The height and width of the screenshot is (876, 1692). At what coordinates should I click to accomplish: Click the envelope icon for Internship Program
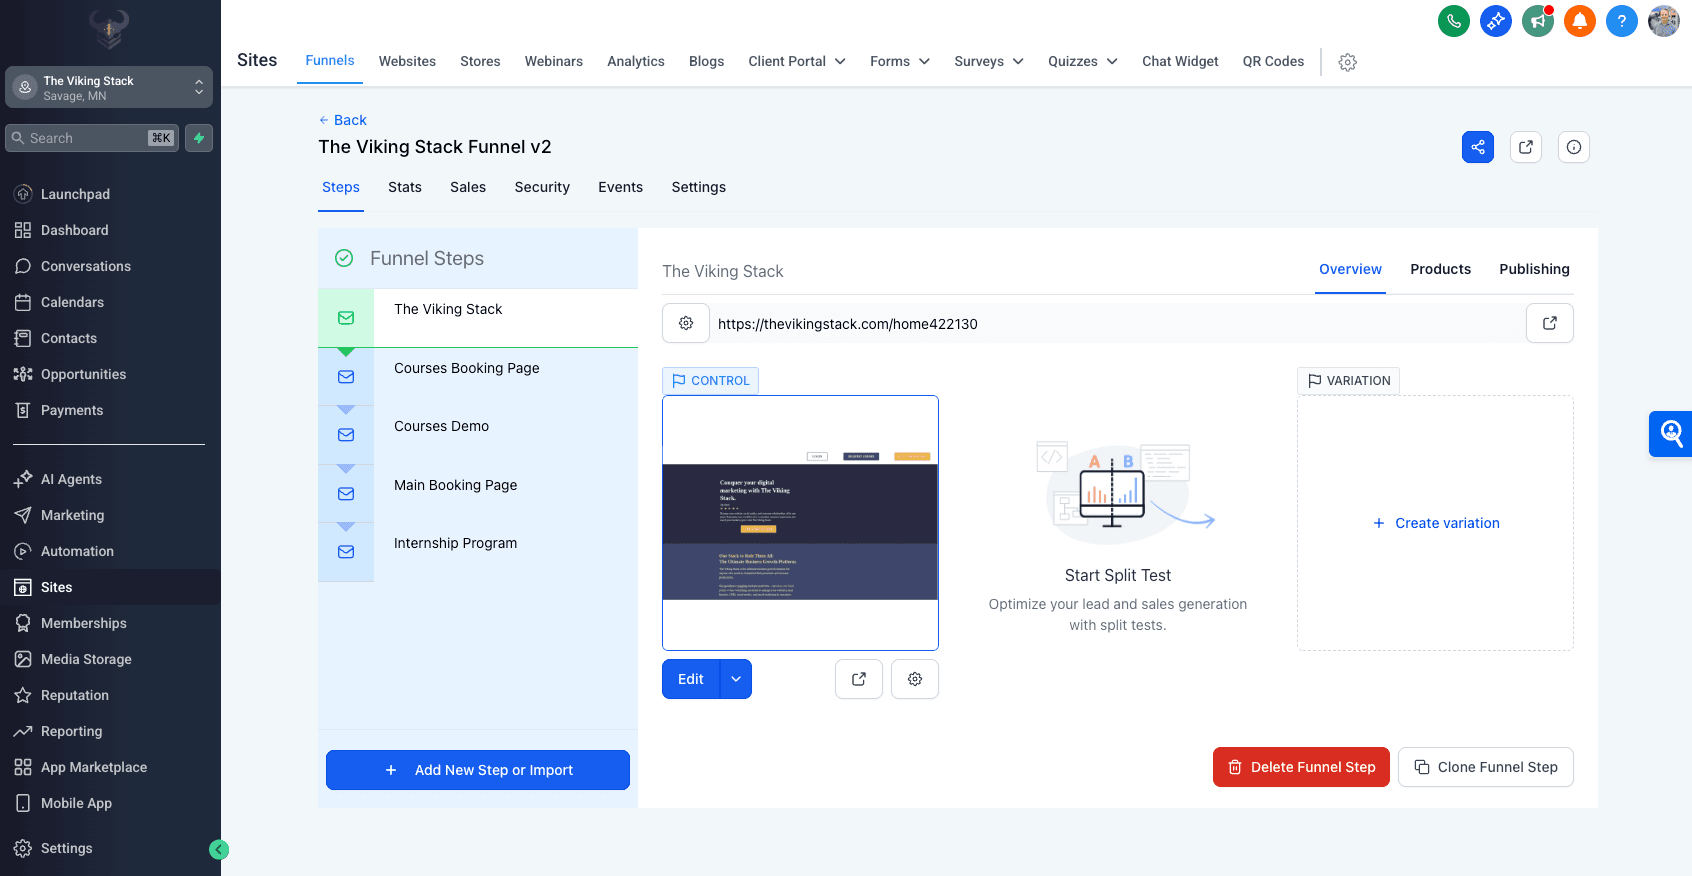coord(346,552)
